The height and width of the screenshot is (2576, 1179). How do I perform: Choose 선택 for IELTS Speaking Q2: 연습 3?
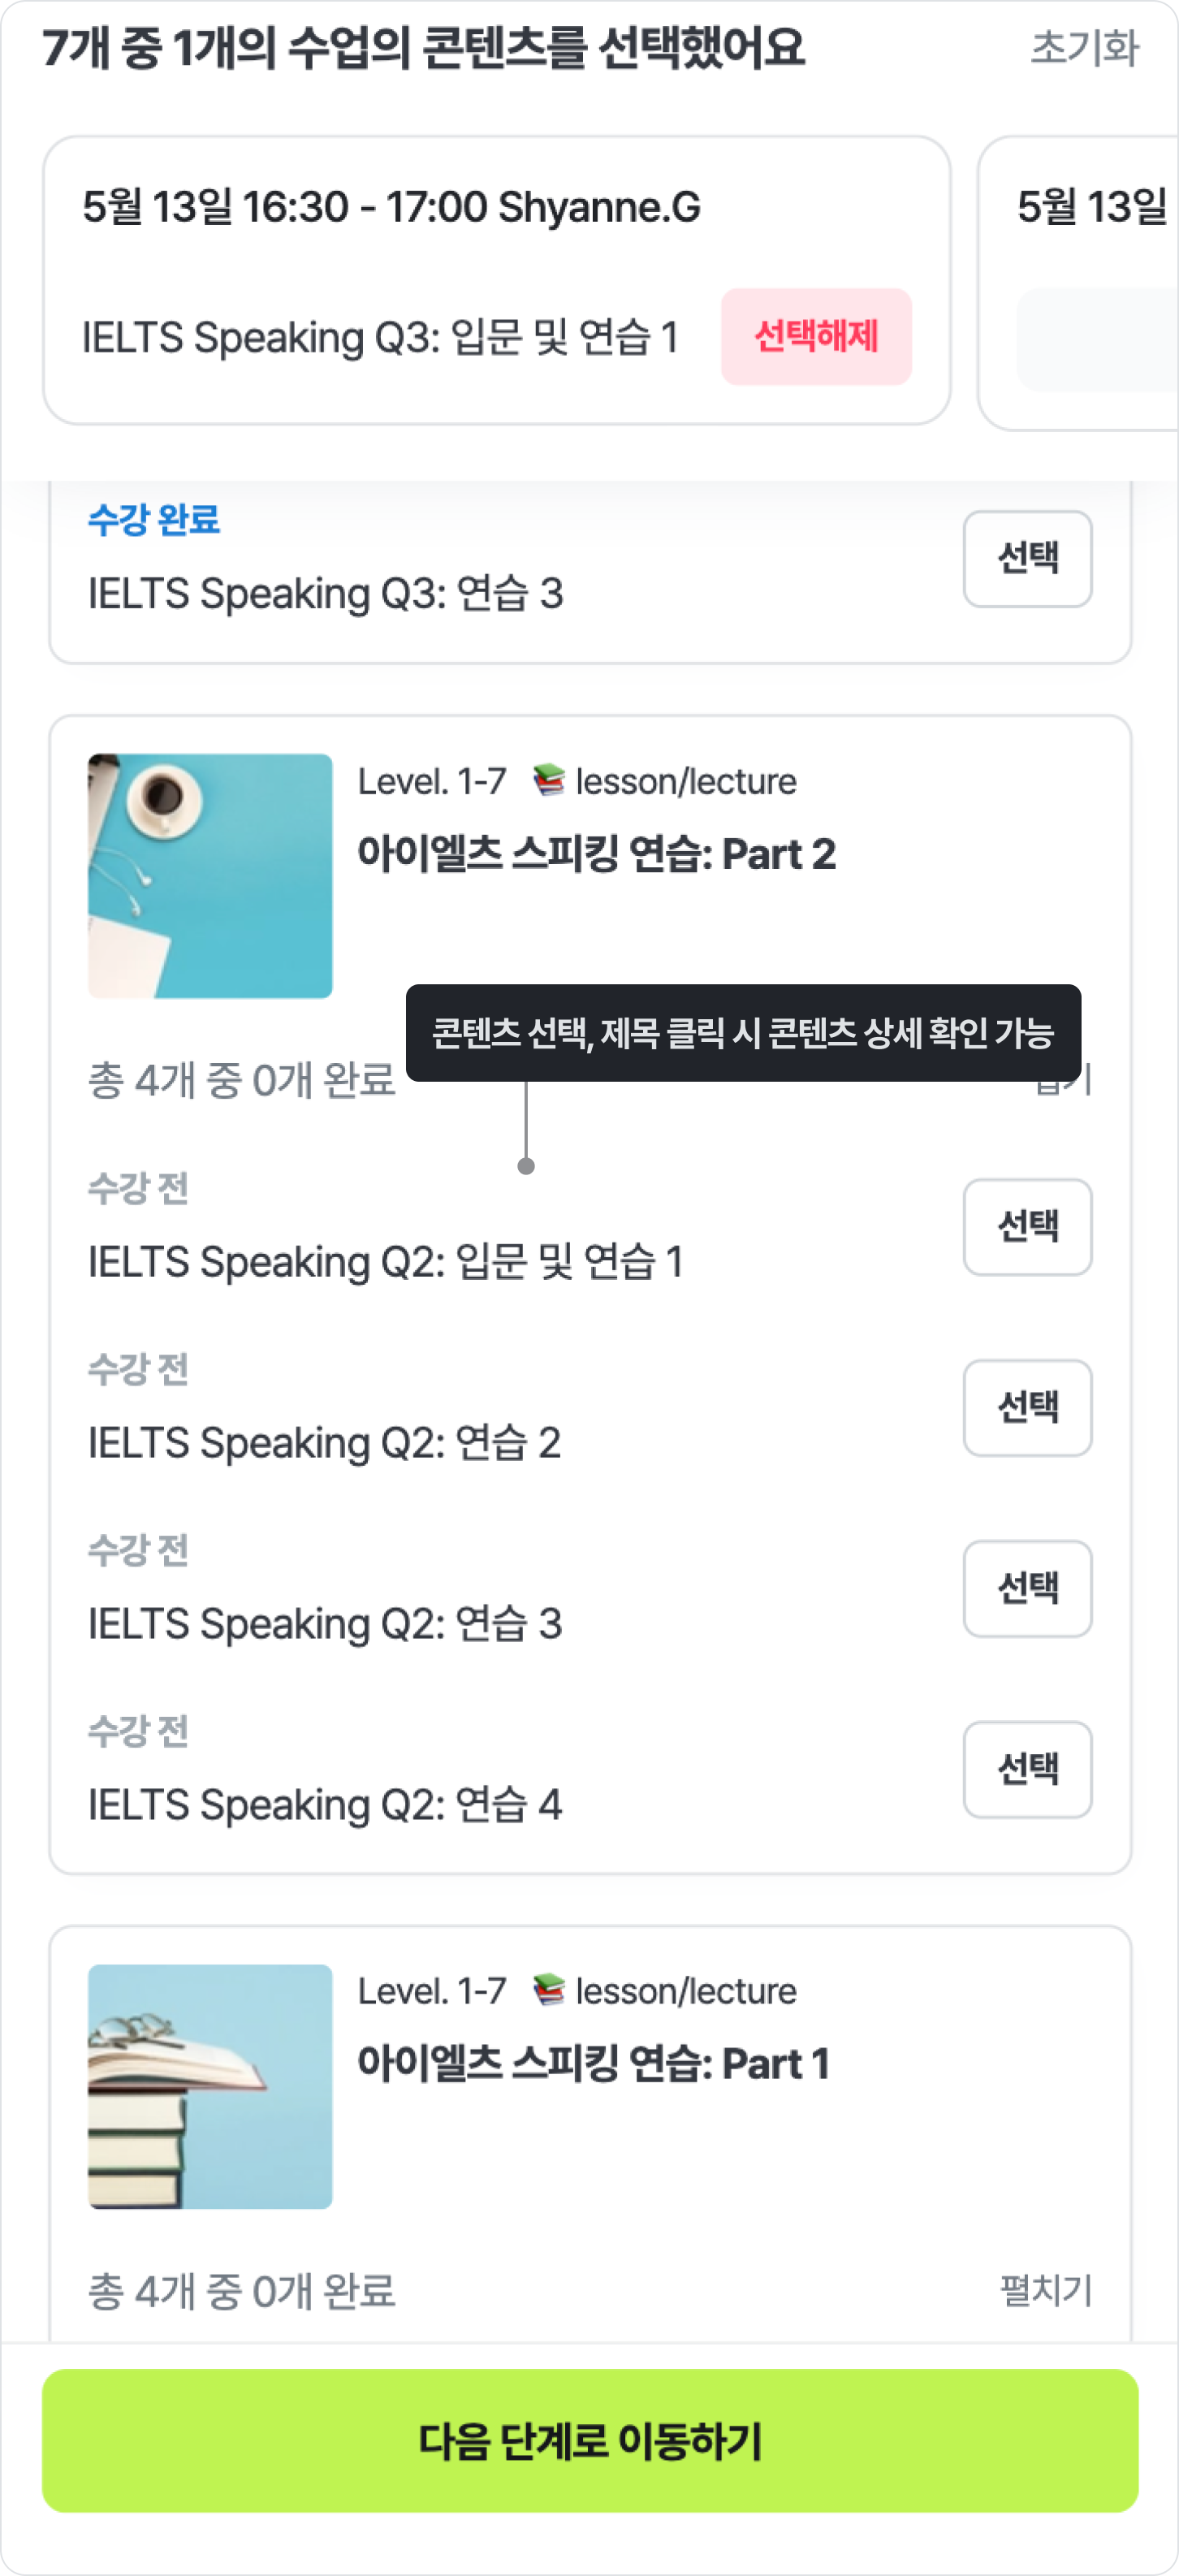(1027, 1589)
